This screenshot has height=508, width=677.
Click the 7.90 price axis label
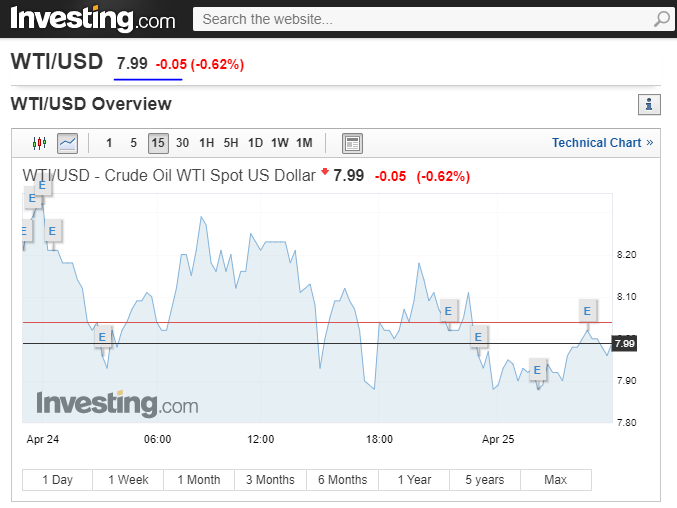[626, 381]
